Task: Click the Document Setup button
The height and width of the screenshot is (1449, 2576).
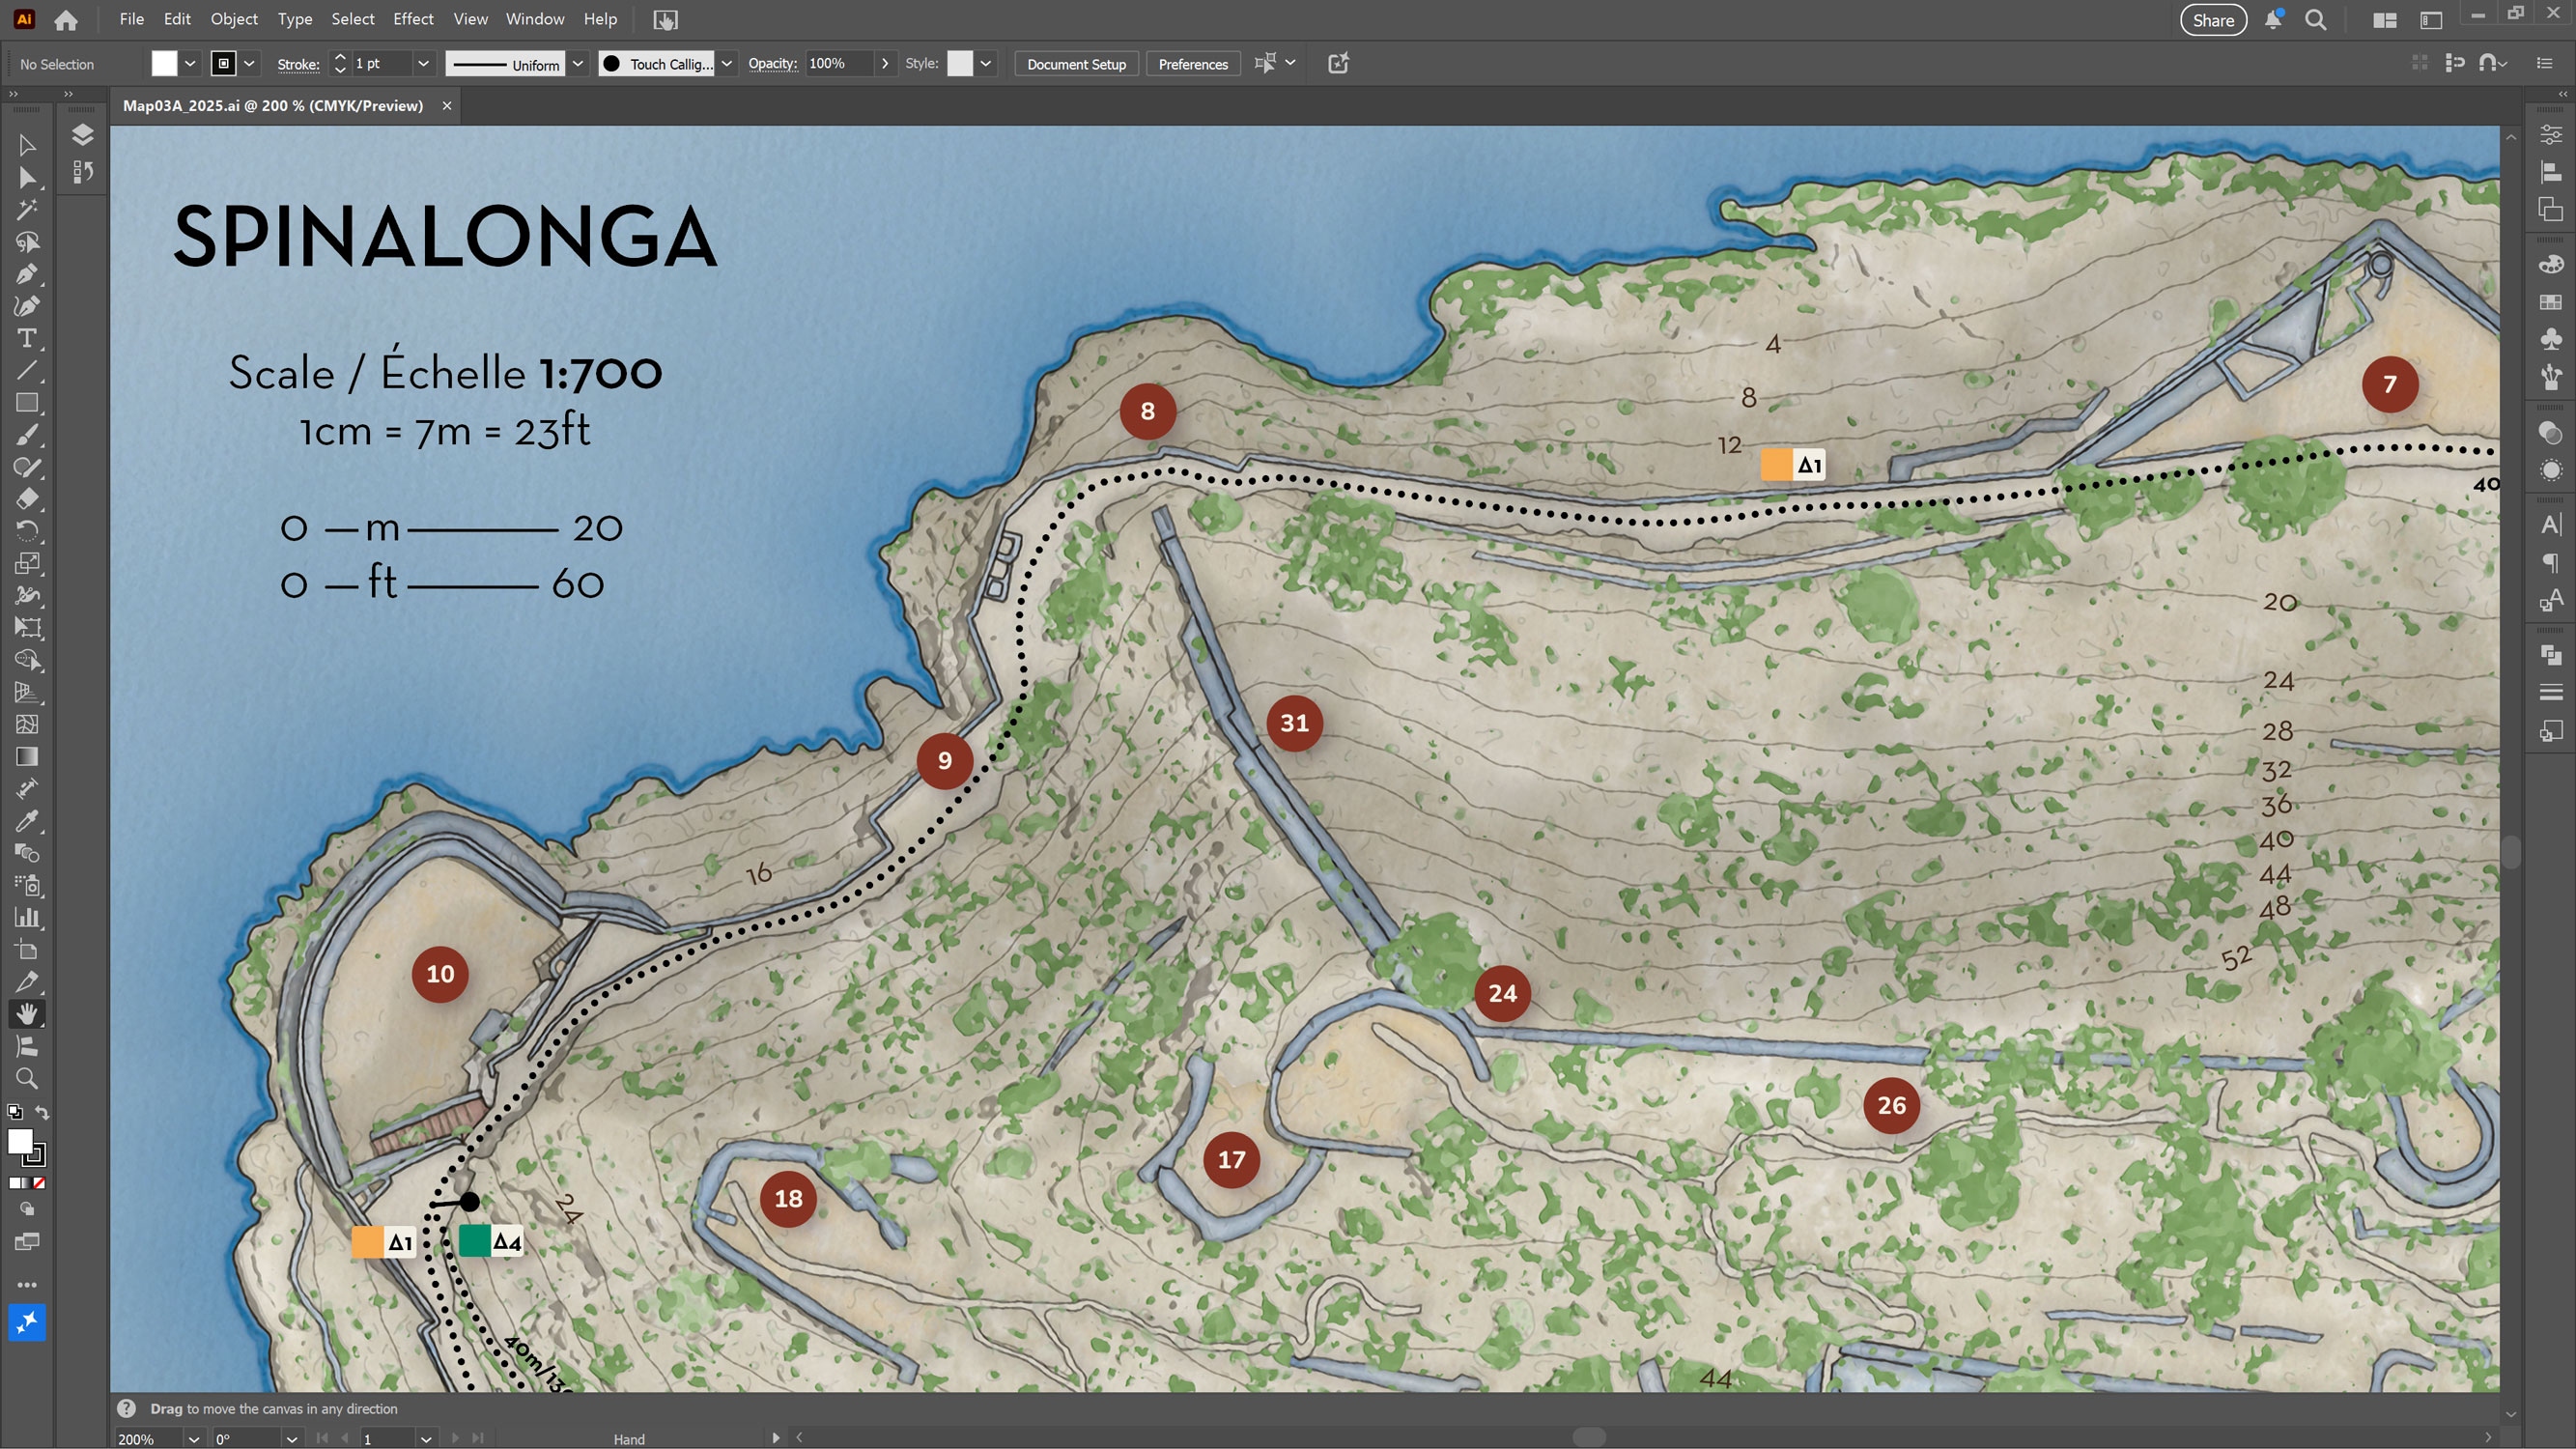Action: pos(1076,64)
